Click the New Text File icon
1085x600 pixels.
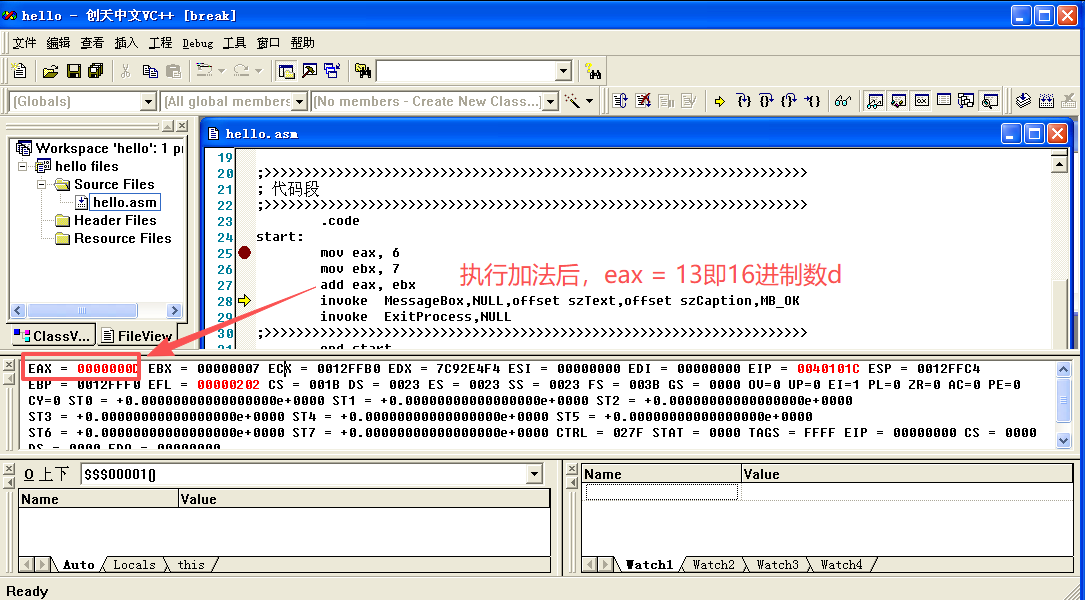pos(19,71)
